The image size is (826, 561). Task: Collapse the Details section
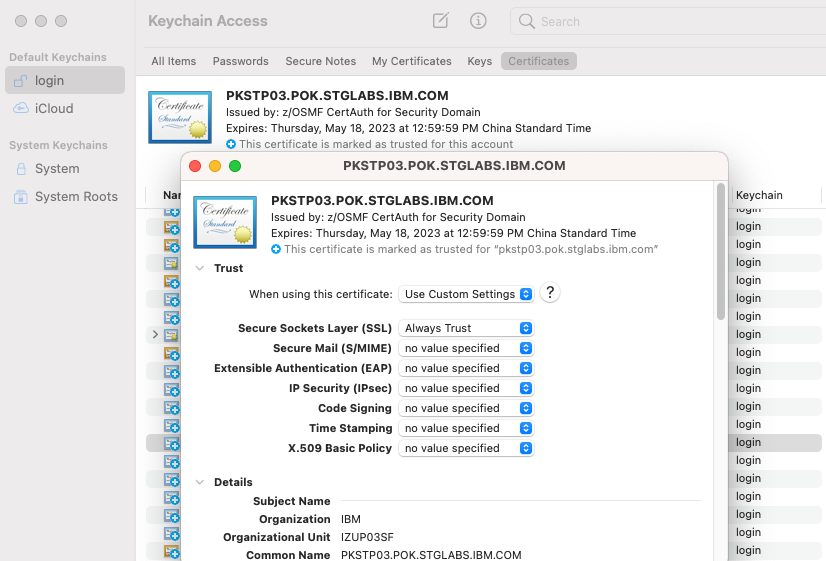200,482
